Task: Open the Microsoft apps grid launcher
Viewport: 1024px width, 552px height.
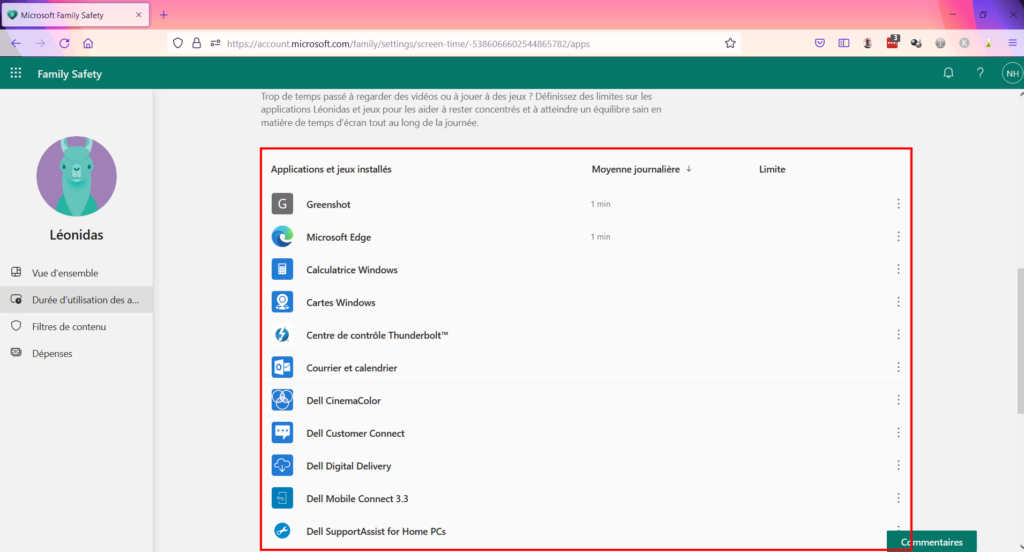Action: [16, 73]
